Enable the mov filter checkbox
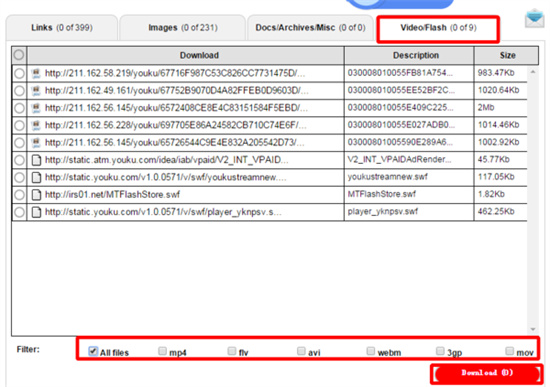This screenshot has width=550, height=387. 509,351
